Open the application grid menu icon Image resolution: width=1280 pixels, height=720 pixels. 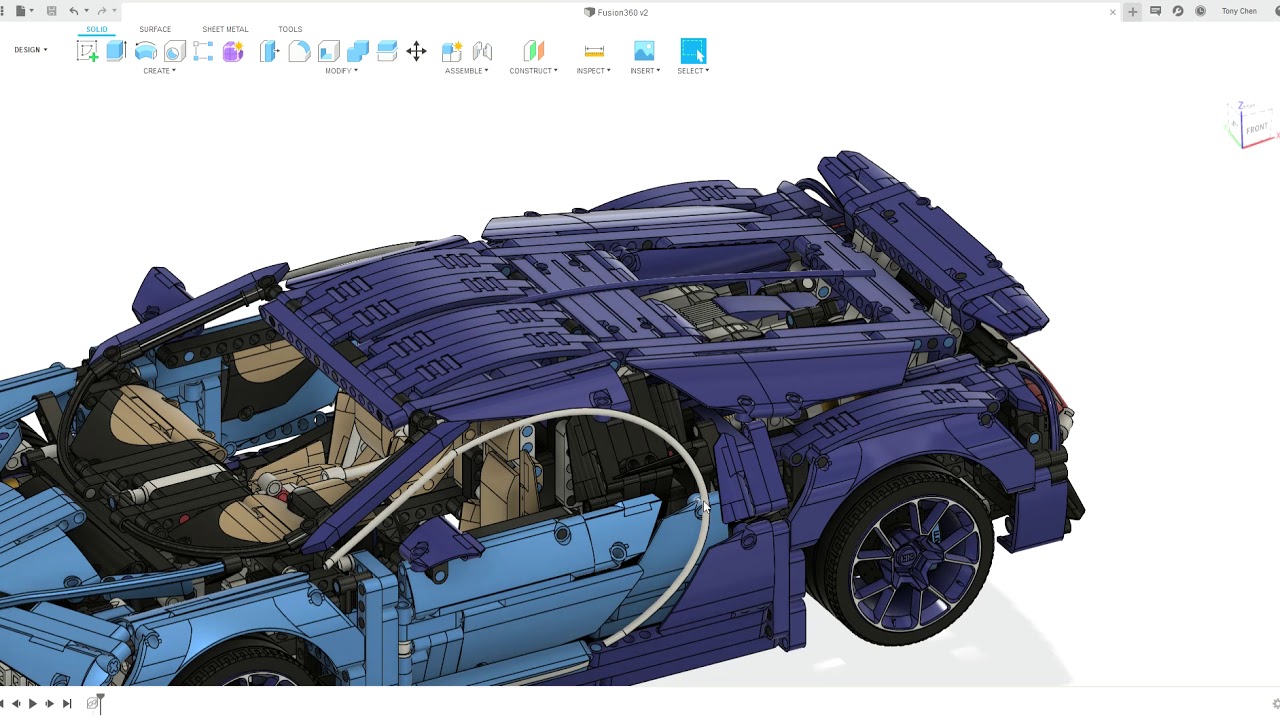[3, 11]
